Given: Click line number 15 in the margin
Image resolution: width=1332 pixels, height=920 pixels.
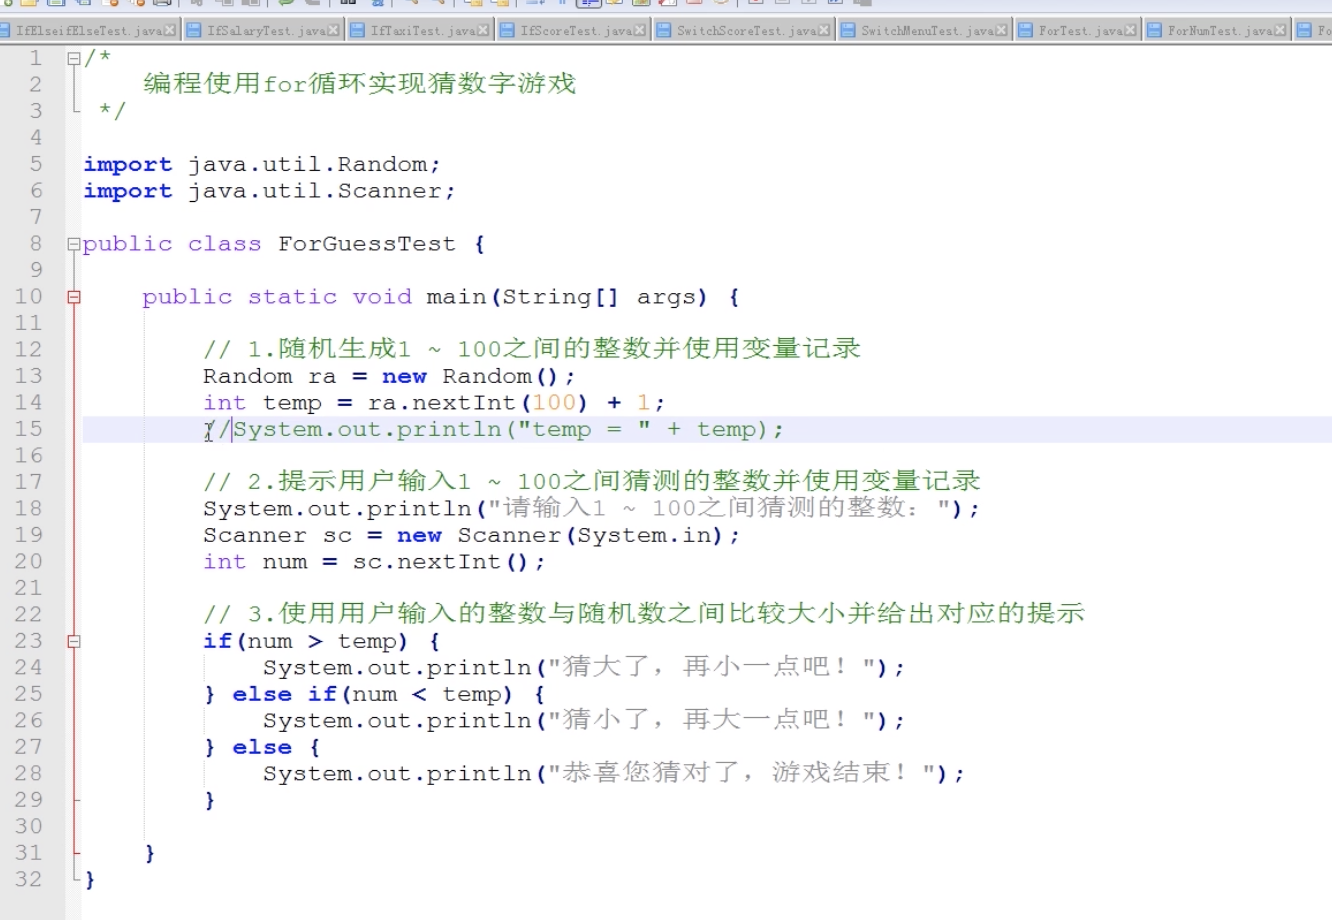Looking at the screenshot, I should coord(29,429).
